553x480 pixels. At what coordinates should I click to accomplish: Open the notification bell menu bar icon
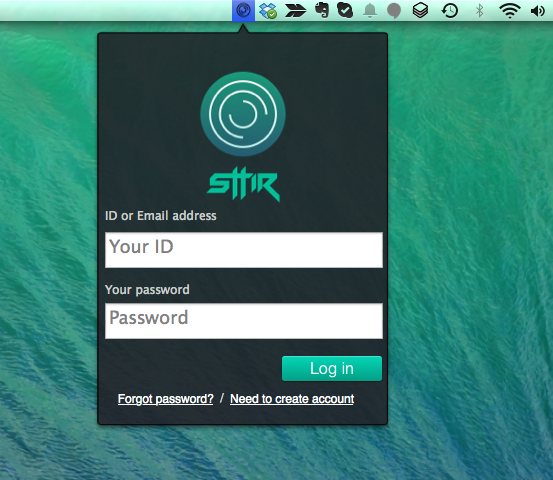pos(370,11)
